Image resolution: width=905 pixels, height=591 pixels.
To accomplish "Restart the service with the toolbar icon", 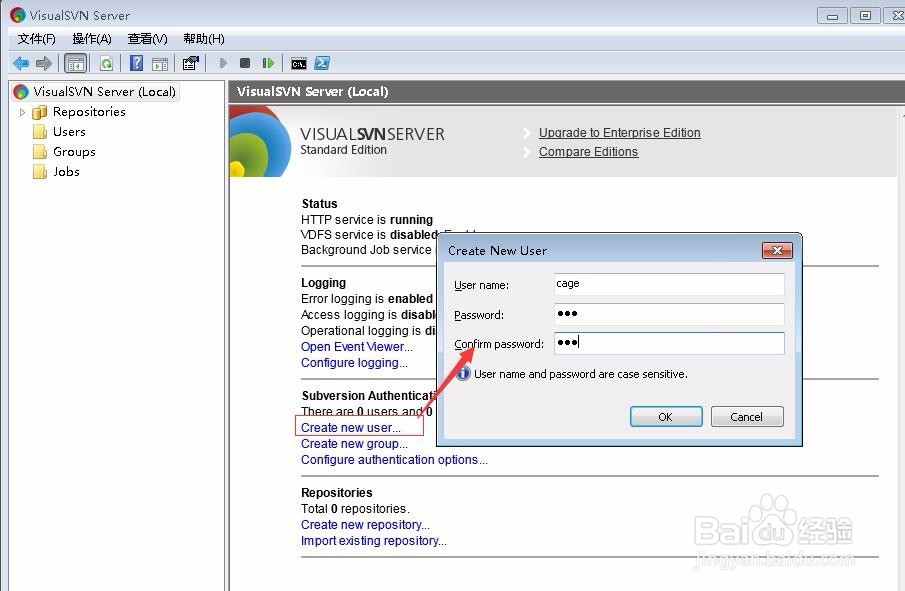I will [x=267, y=62].
